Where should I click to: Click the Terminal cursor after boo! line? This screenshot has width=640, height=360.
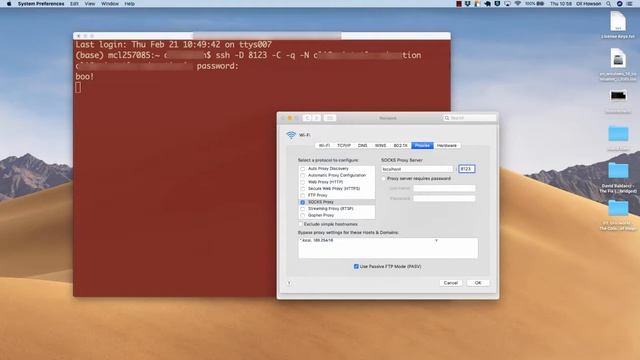click(x=78, y=87)
